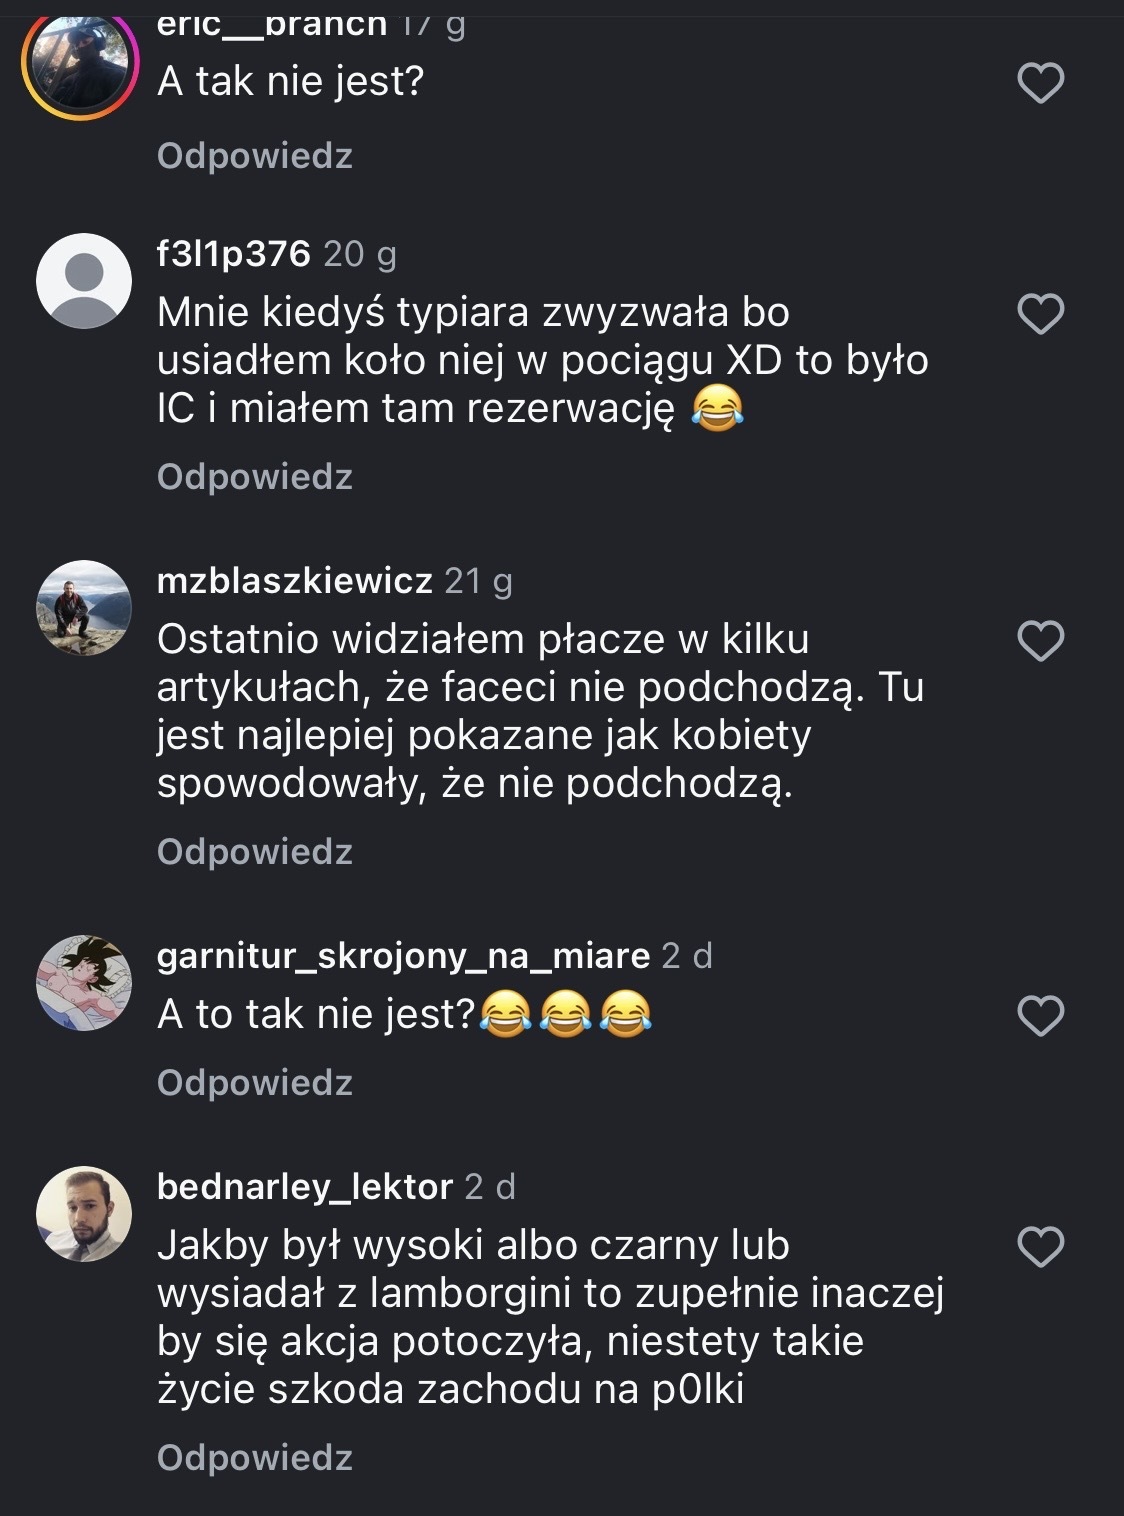Like garnitur_skrojony_na_miare's comment

1040,1016
